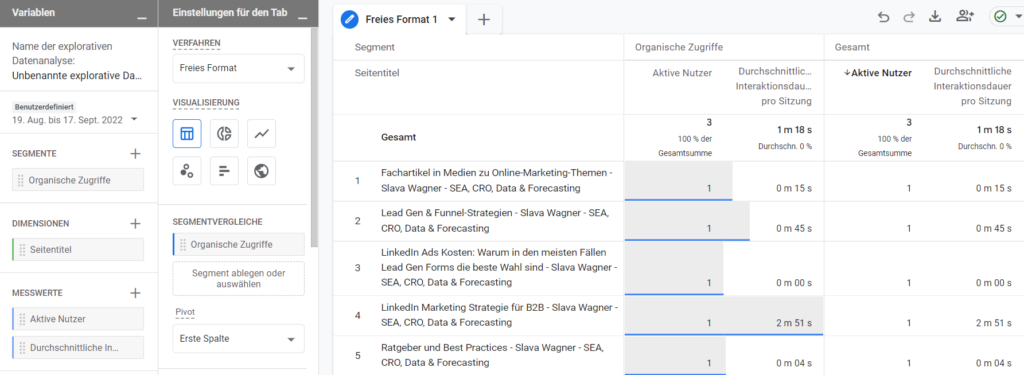This screenshot has height=375, width=1024.
Task: Add a new tab with plus
Action: click(484, 20)
